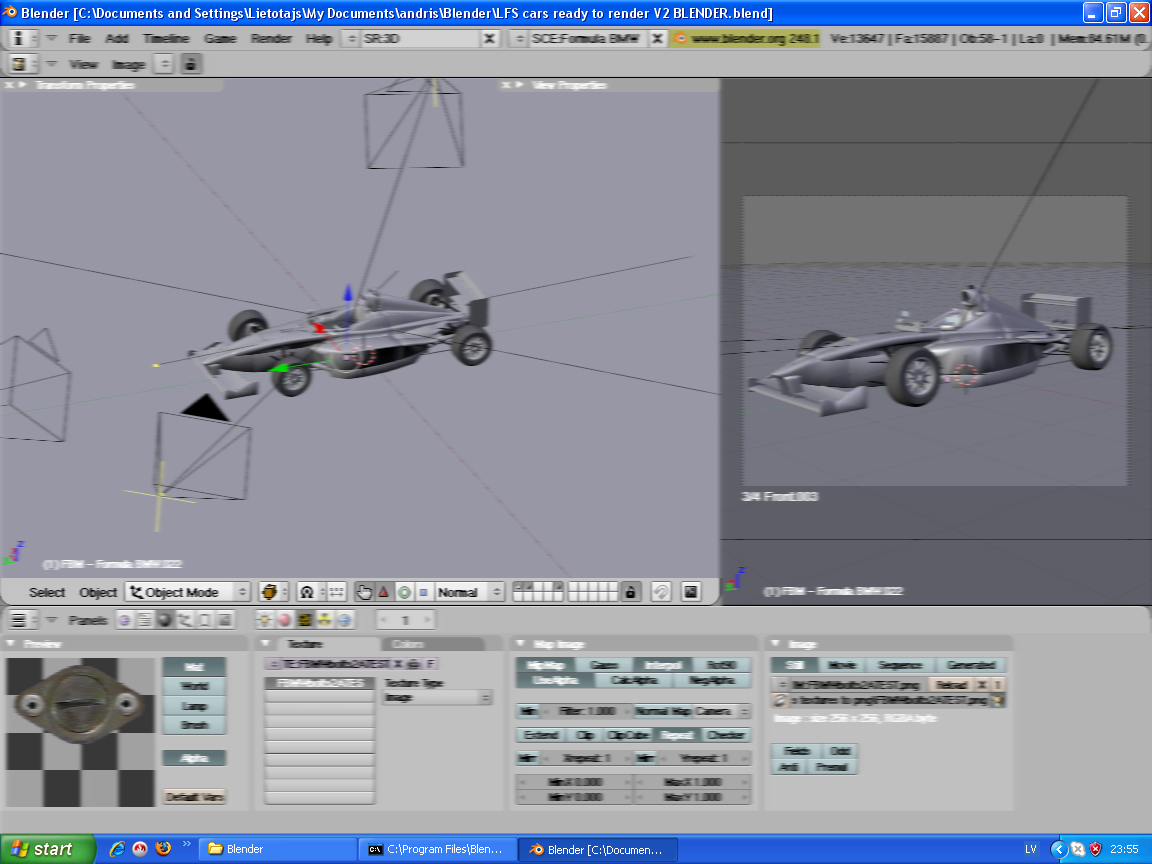Open the Logic context icon in Panels
The image size is (1152, 864).
[x=125, y=620]
